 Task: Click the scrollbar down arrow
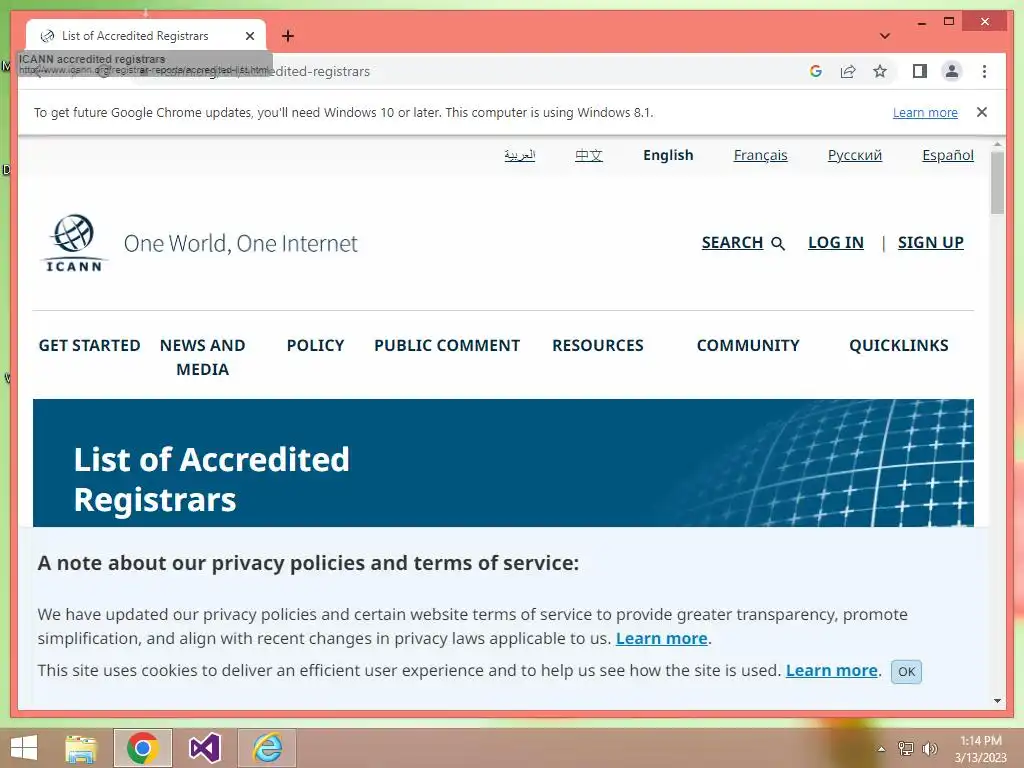997,701
